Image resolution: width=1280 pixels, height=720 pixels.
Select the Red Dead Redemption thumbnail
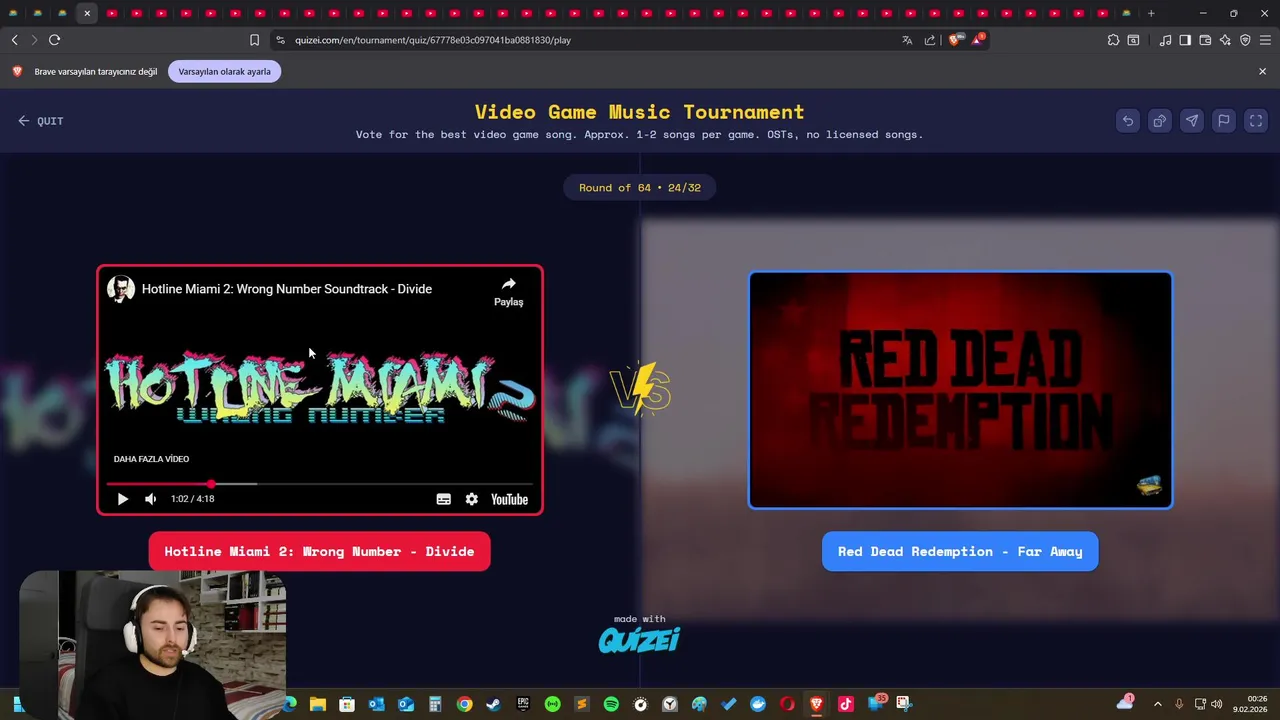(x=960, y=390)
